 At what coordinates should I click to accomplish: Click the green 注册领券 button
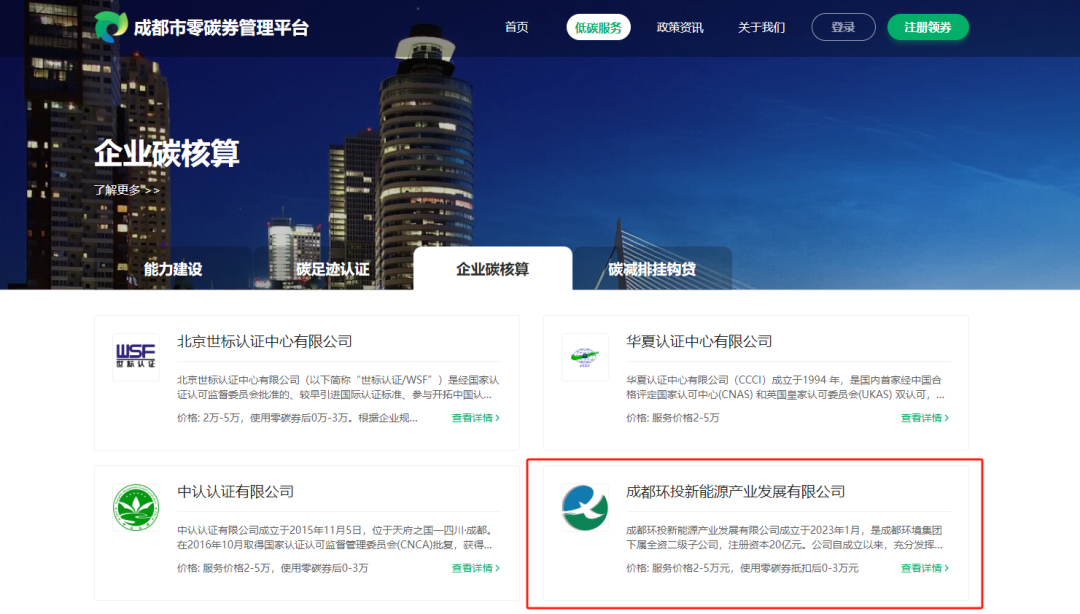tap(928, 27)
